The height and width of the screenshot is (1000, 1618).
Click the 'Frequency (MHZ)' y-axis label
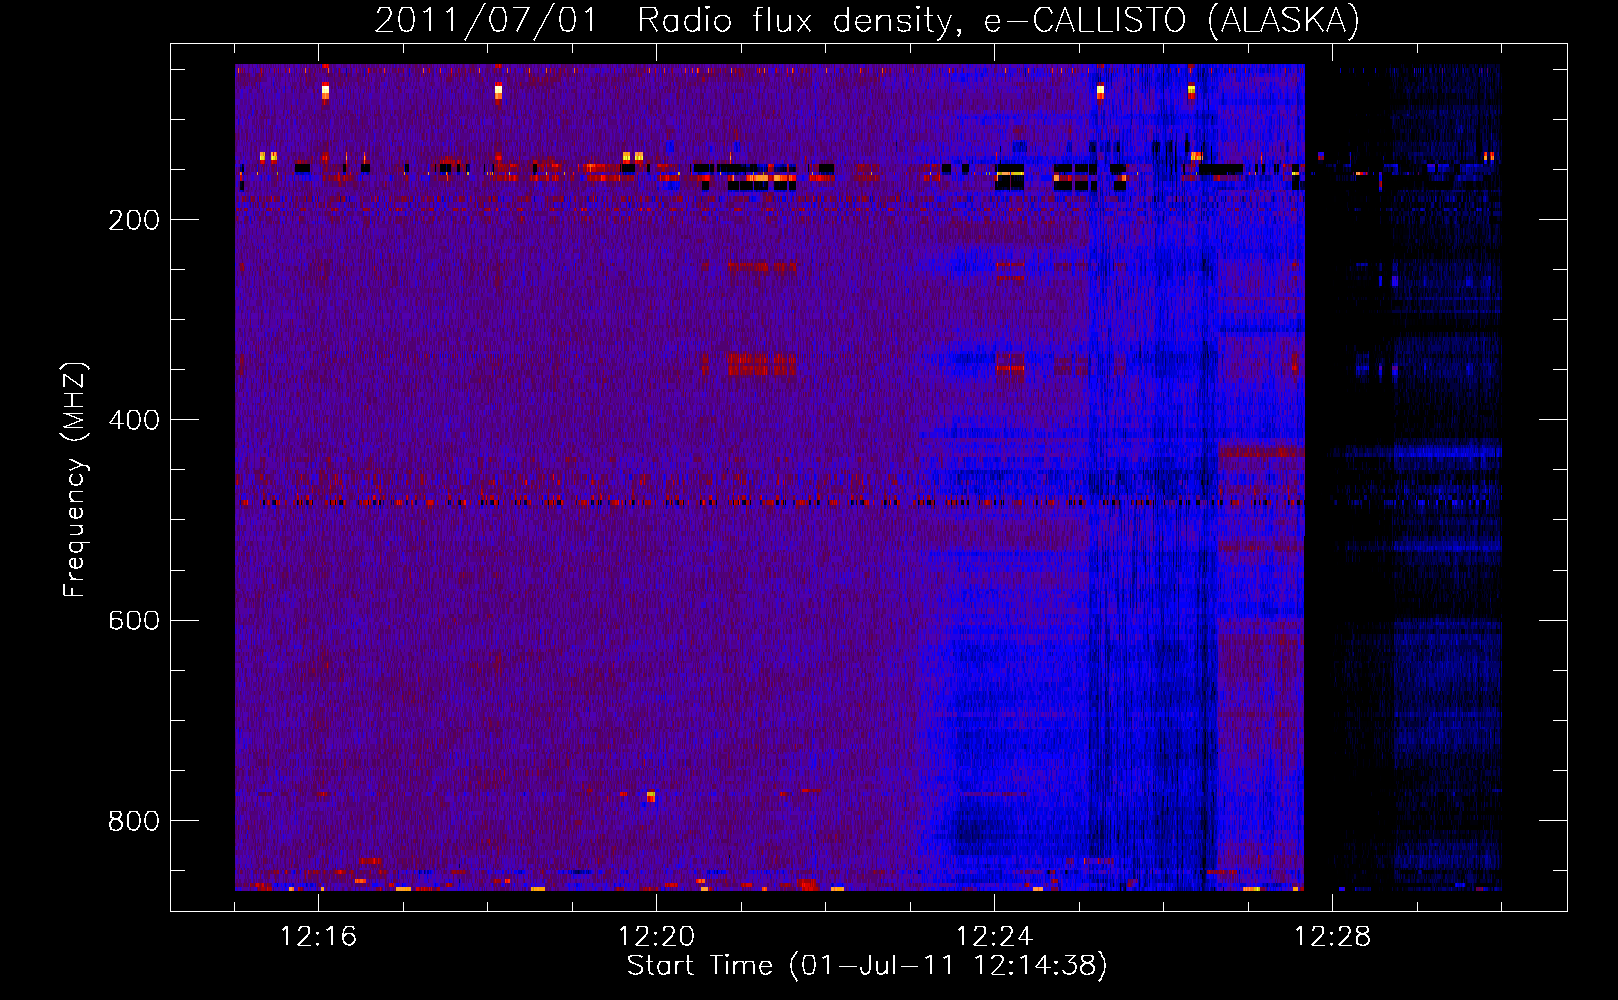75,480
